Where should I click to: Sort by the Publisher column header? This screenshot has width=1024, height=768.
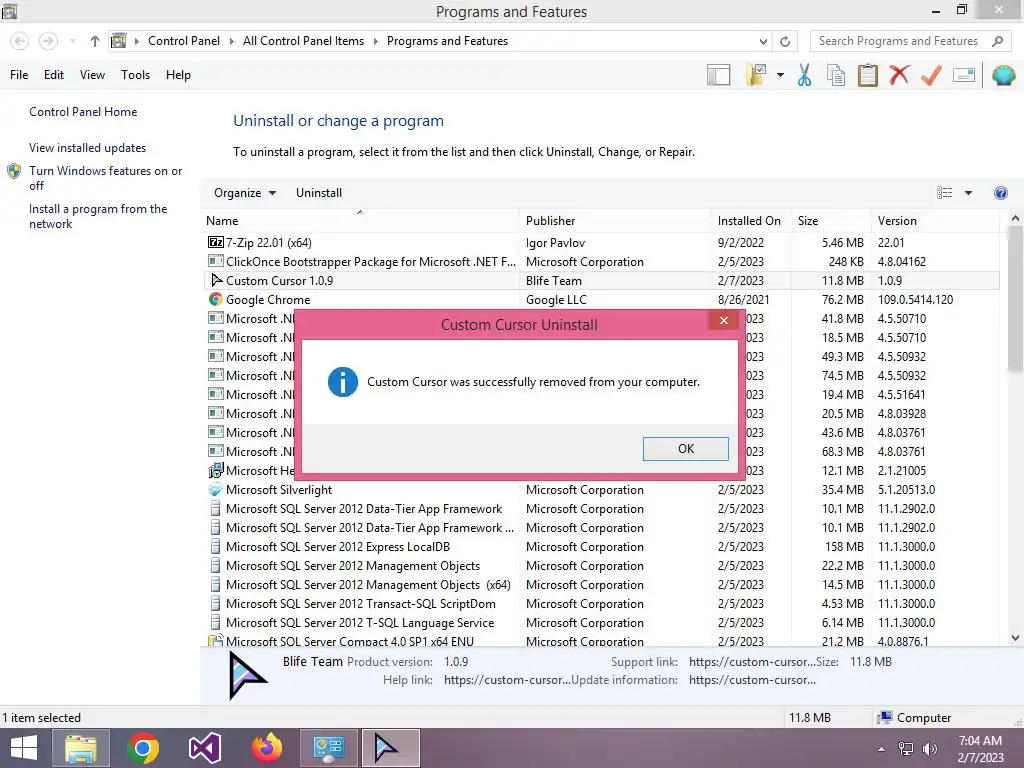tap(615, 221)
